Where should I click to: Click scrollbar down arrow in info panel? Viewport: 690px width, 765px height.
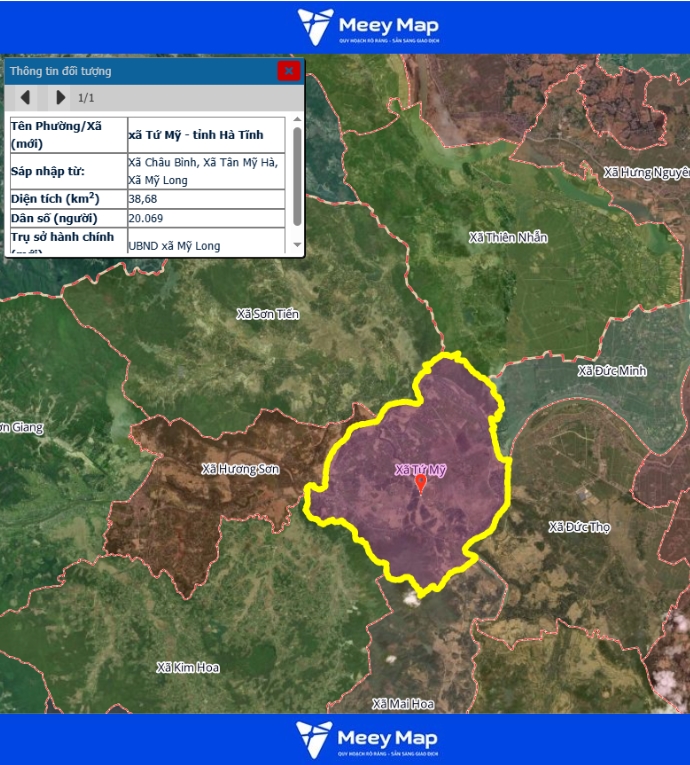click(297, 246)
